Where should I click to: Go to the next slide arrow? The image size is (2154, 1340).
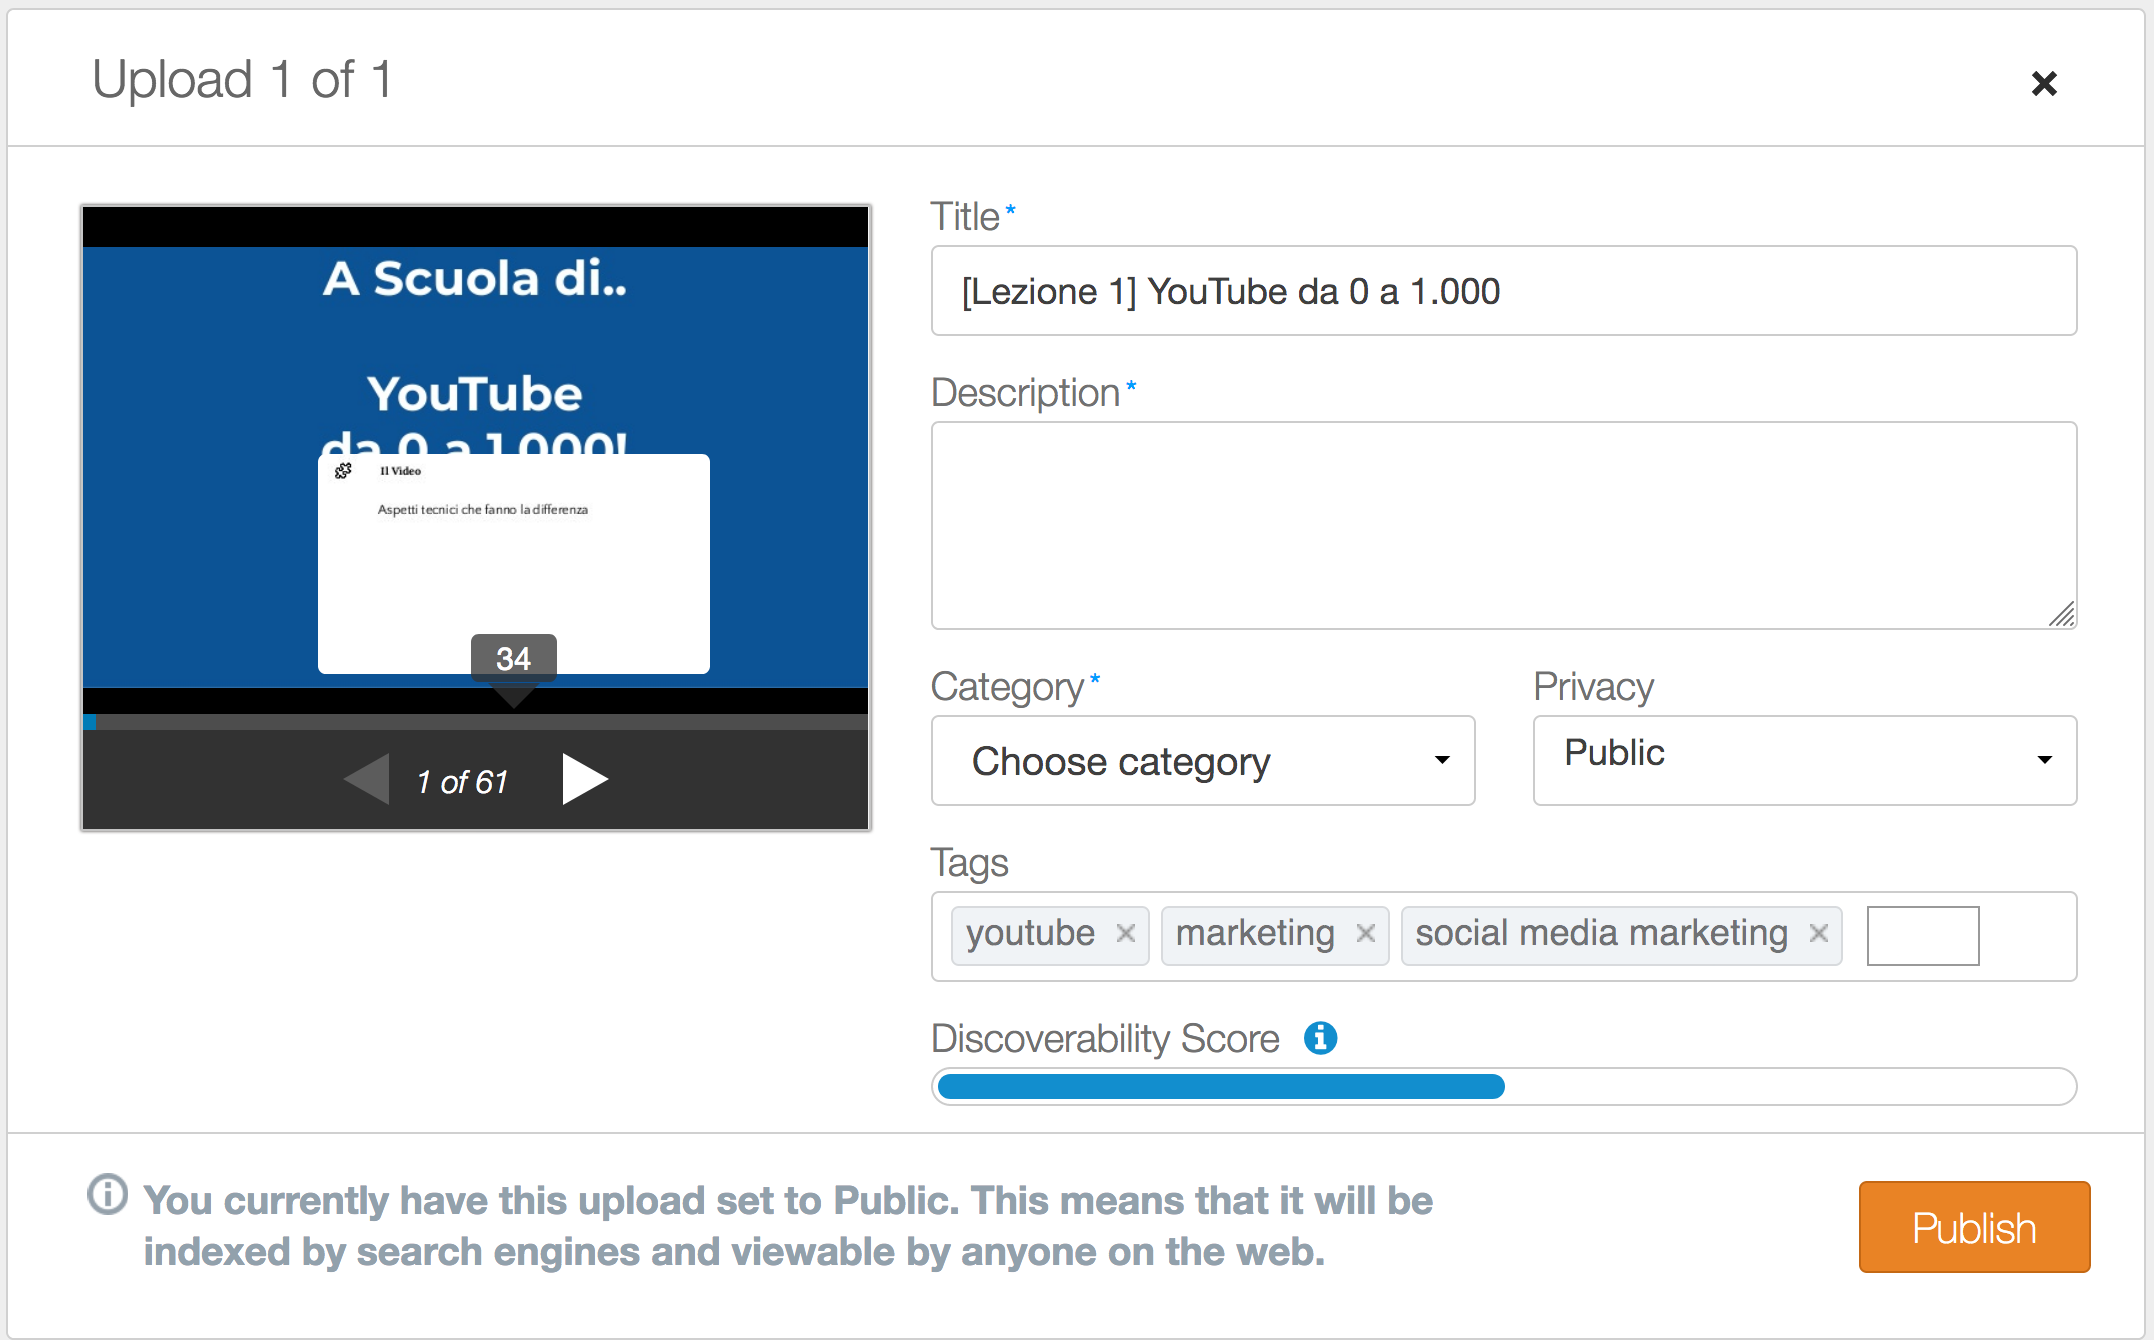[x=585, y=779]
